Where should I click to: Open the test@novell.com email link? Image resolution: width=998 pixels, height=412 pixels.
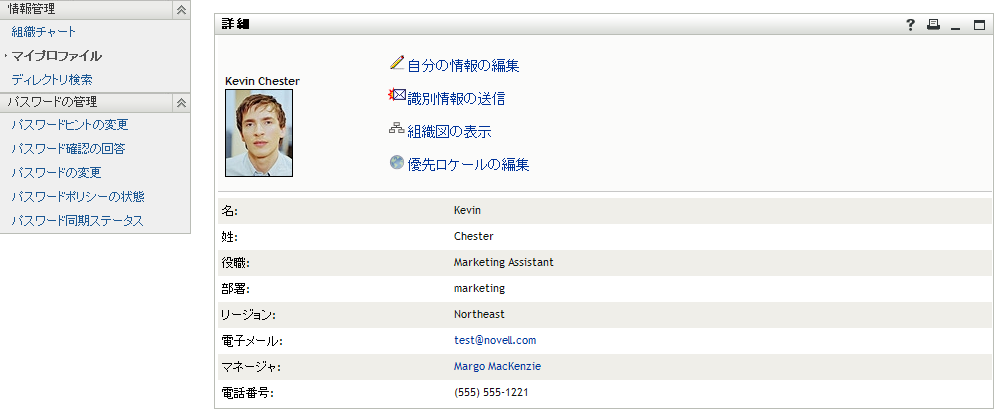click(x=495, y=340)
